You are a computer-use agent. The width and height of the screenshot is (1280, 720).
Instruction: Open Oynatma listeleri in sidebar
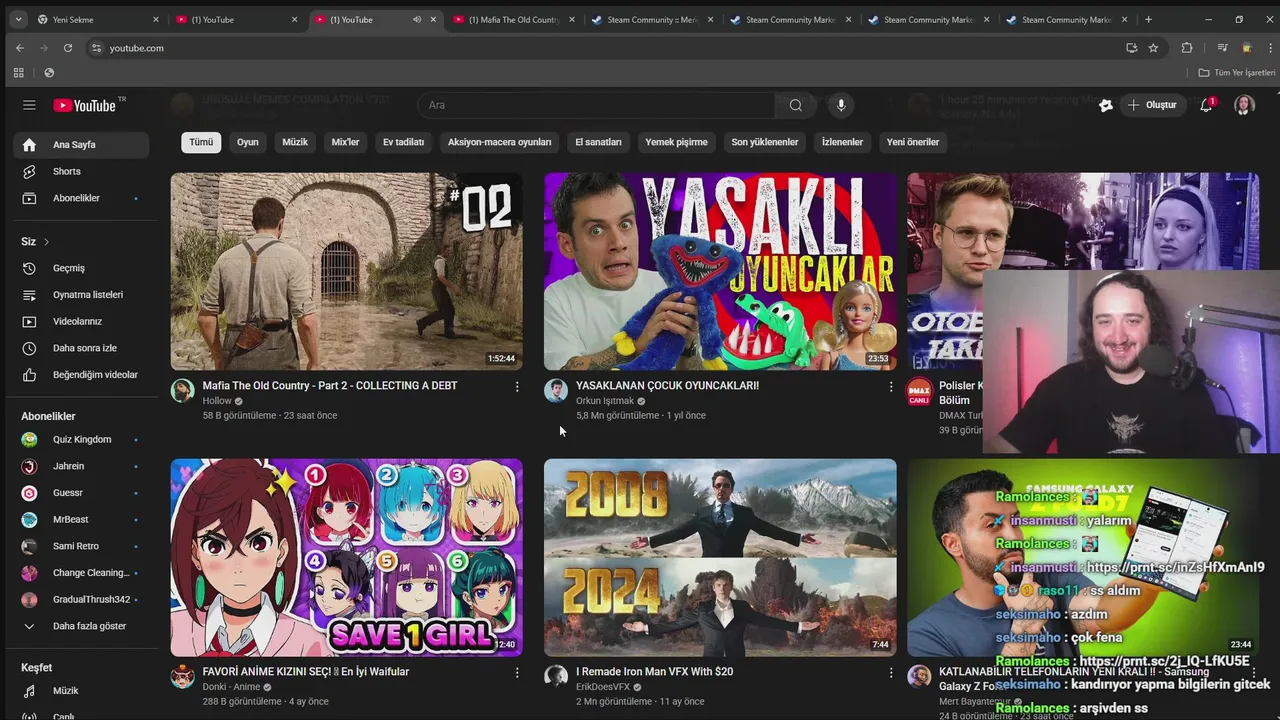81,295
